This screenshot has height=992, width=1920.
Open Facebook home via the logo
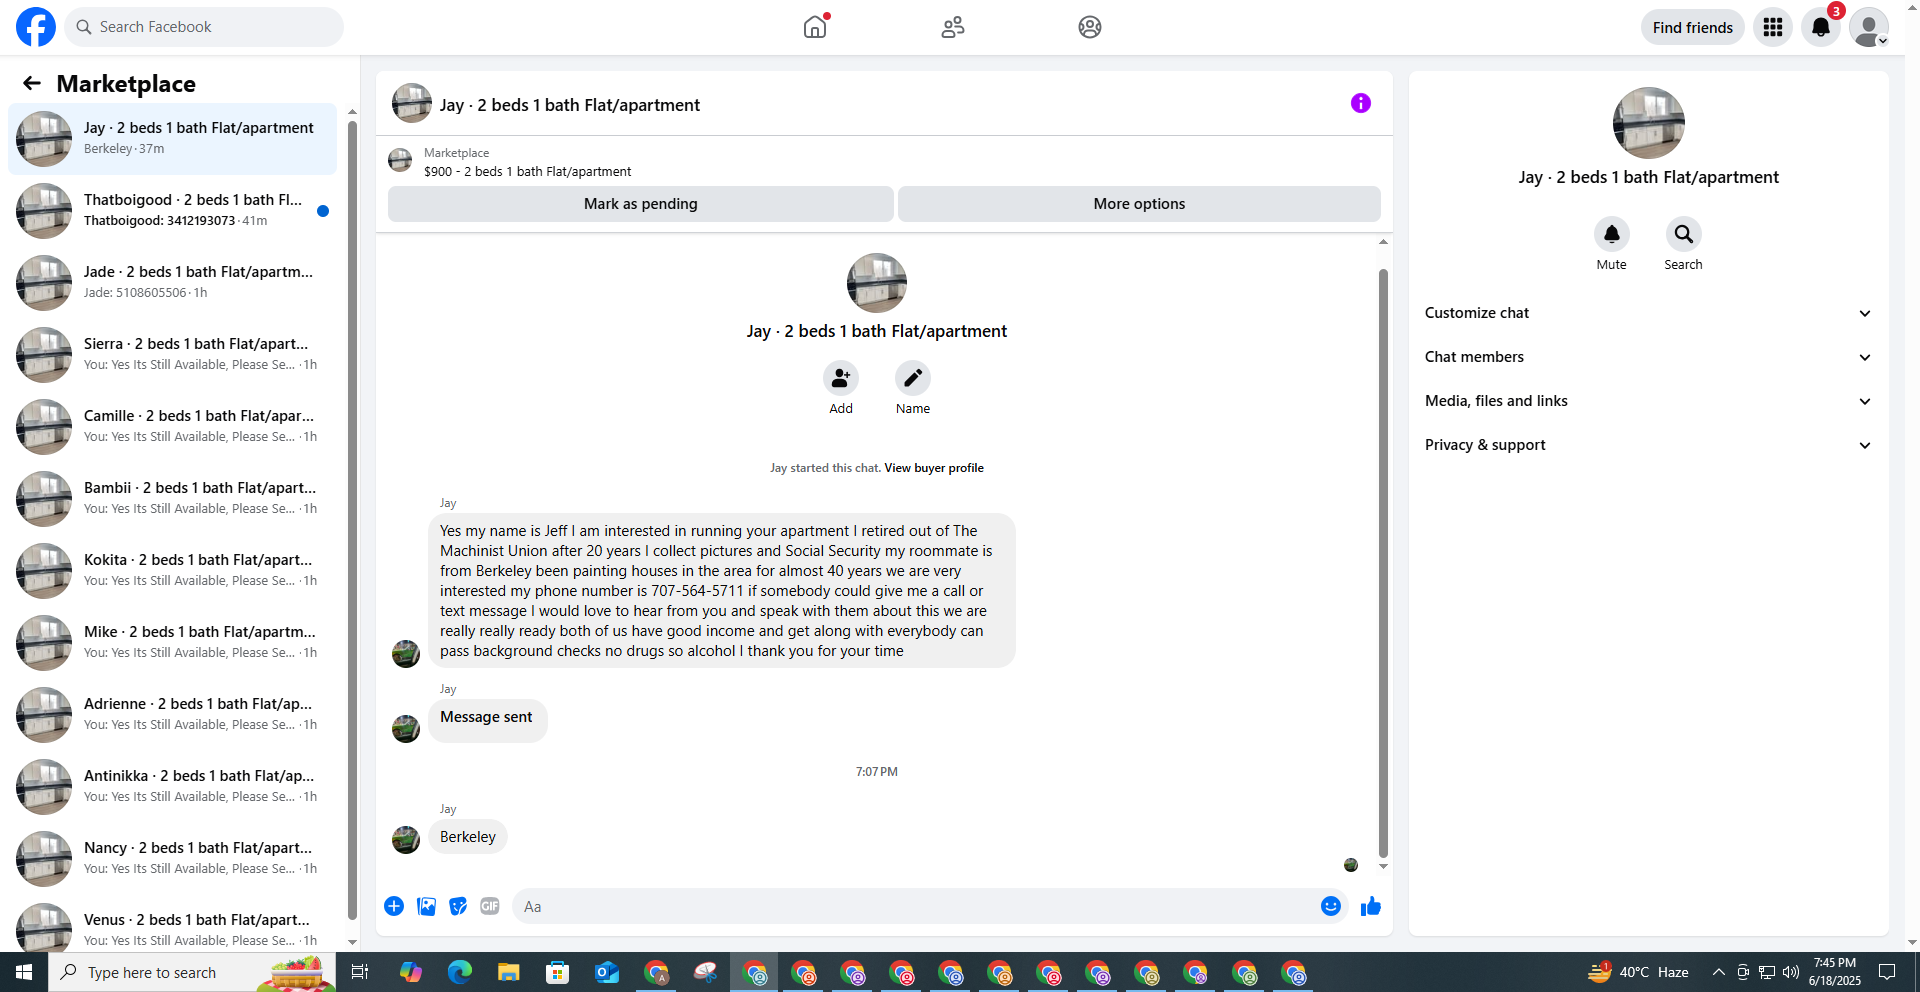36,27
